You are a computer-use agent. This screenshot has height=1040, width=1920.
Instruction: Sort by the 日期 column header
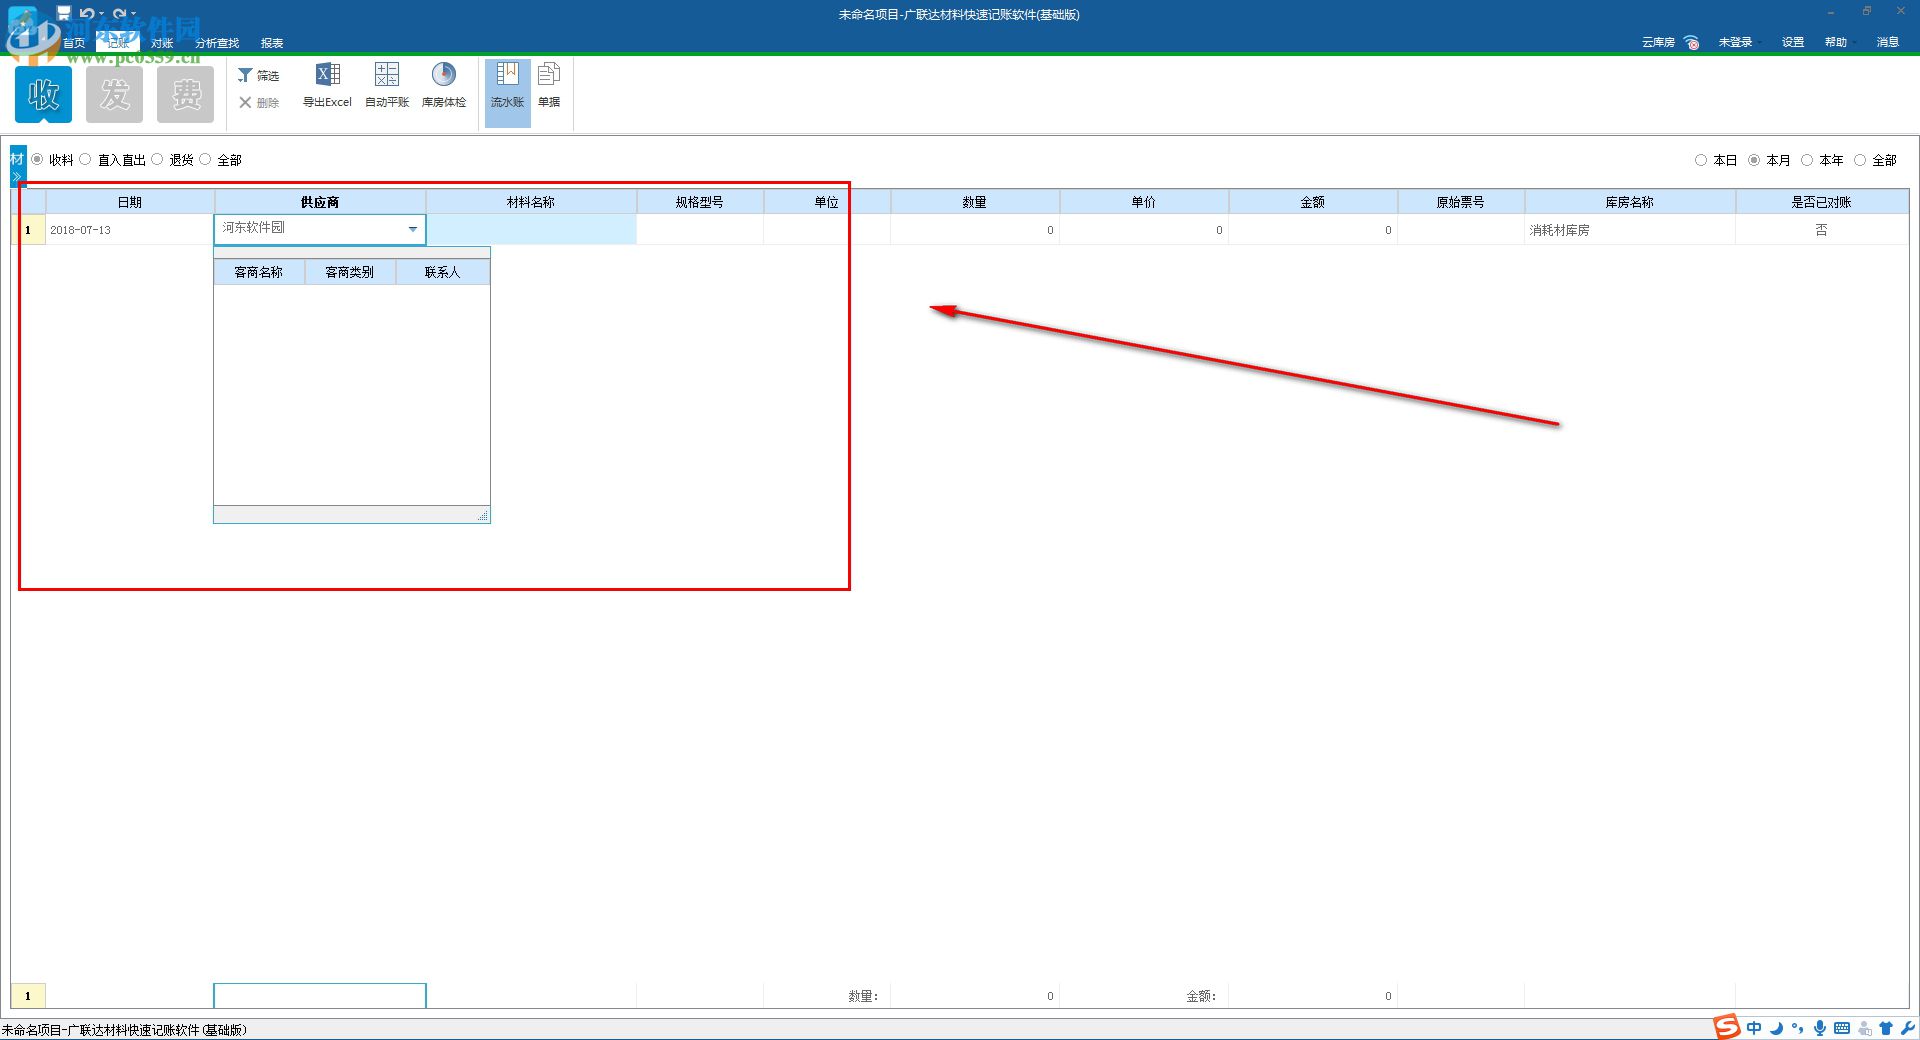coord(130,202)
